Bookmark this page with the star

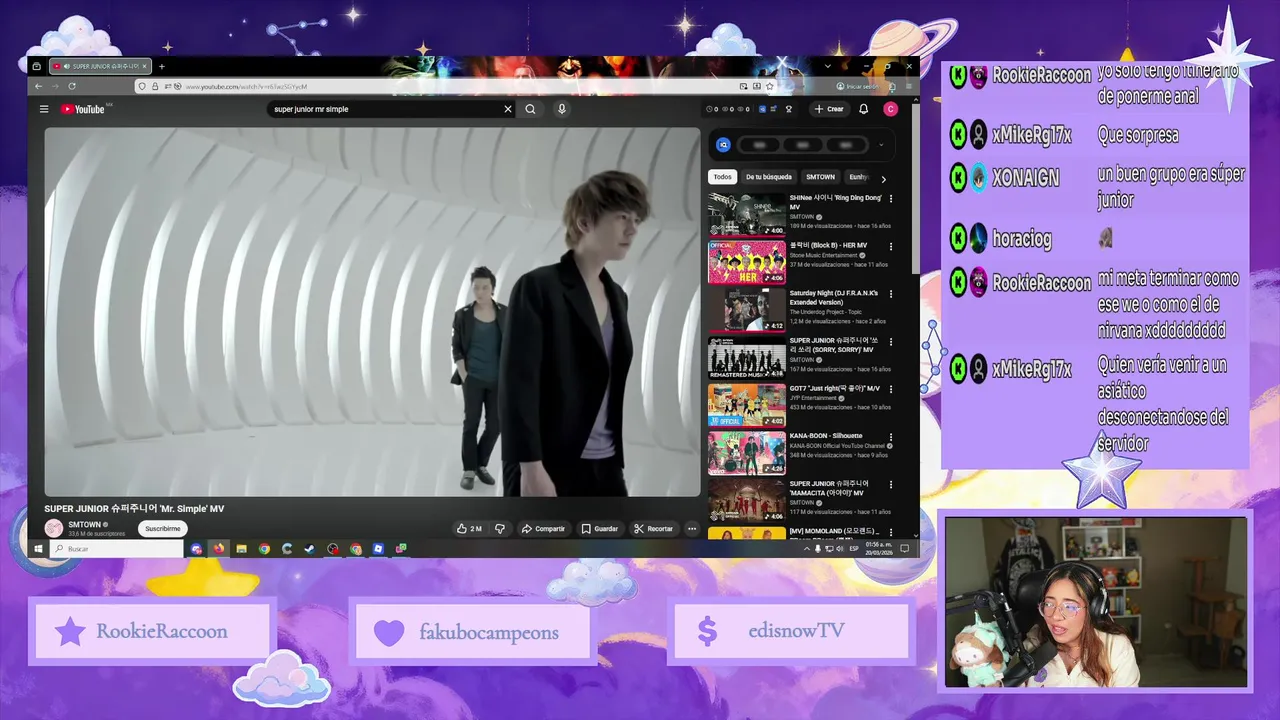coord(770,87)
